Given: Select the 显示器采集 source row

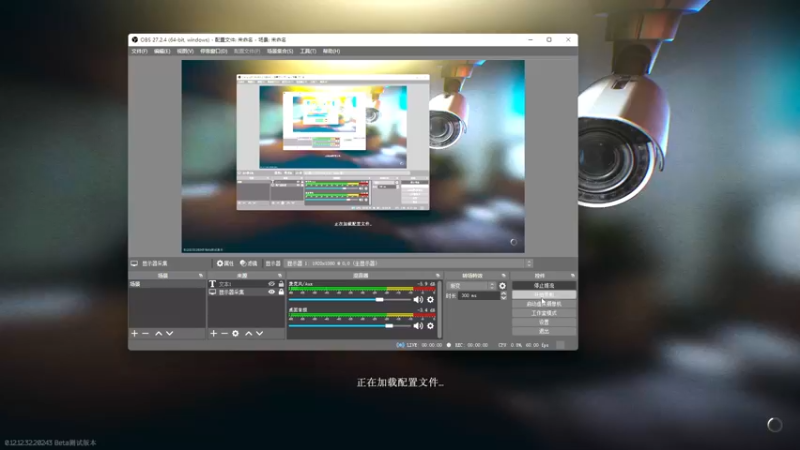Looking at the screenshot, I should (x=246, y=292).
